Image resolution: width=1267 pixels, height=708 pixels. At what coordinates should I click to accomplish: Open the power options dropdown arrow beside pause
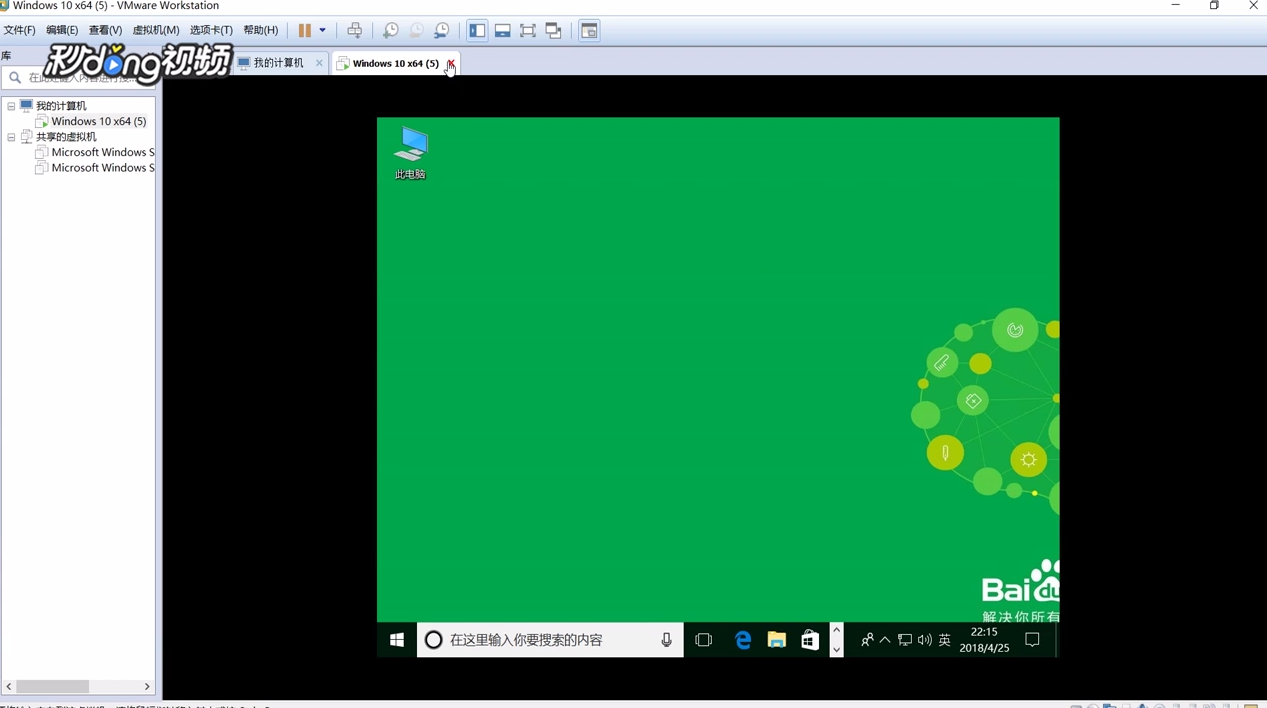point(322,31)
